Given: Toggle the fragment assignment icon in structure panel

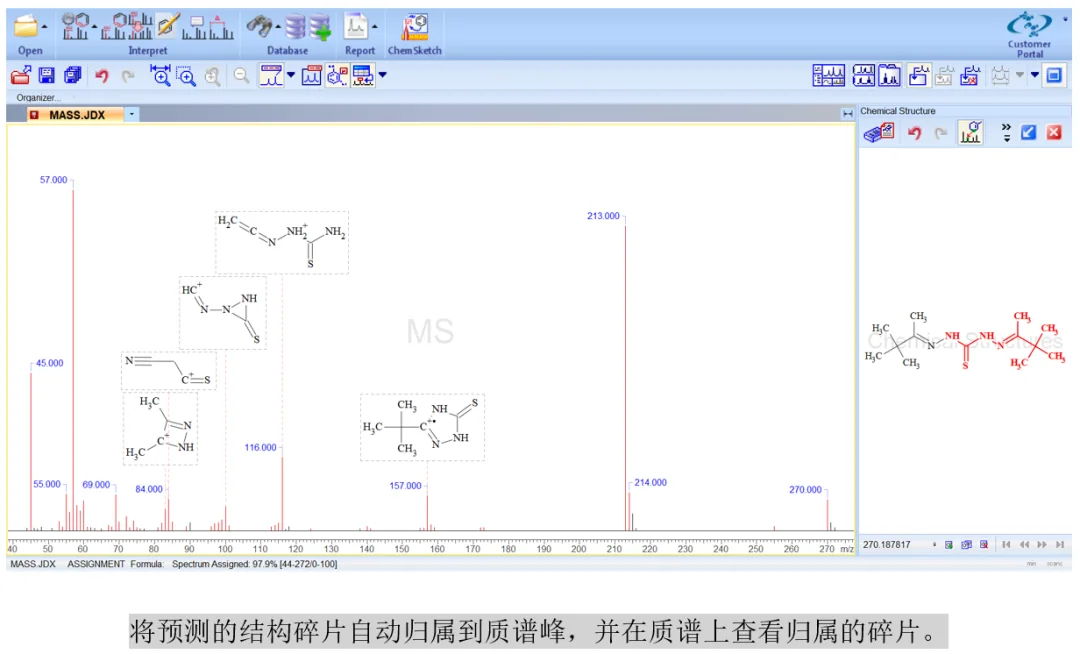Looking at the screenshot, I should [970, 132].
